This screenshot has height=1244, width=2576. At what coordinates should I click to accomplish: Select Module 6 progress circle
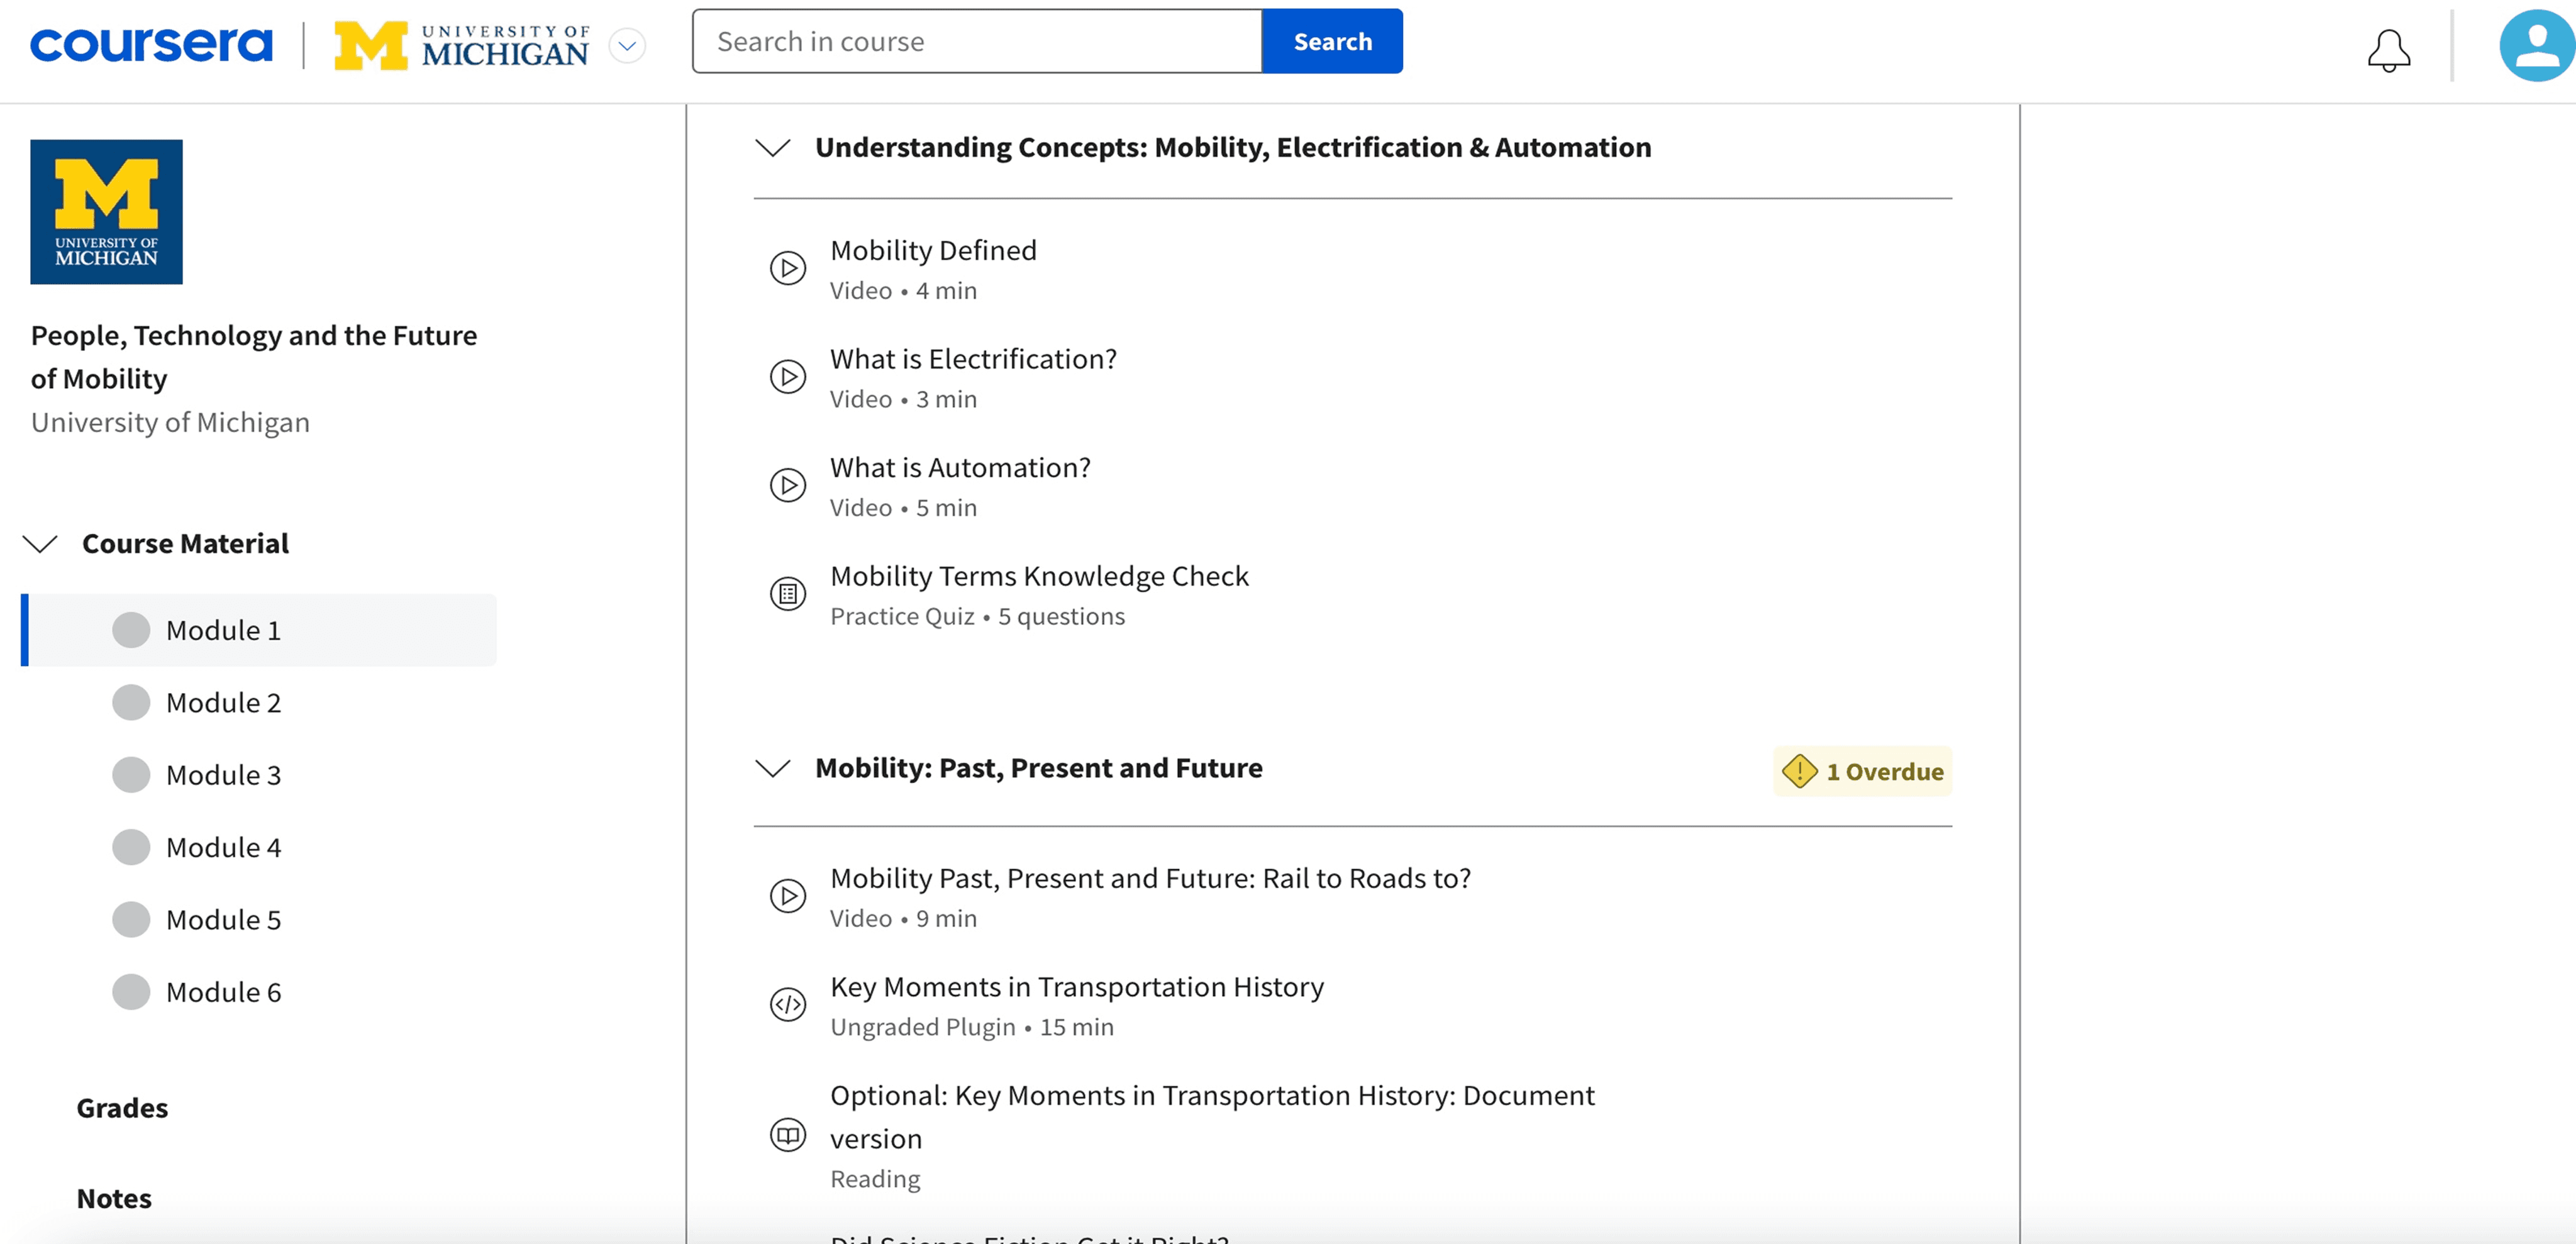[131, 992]
